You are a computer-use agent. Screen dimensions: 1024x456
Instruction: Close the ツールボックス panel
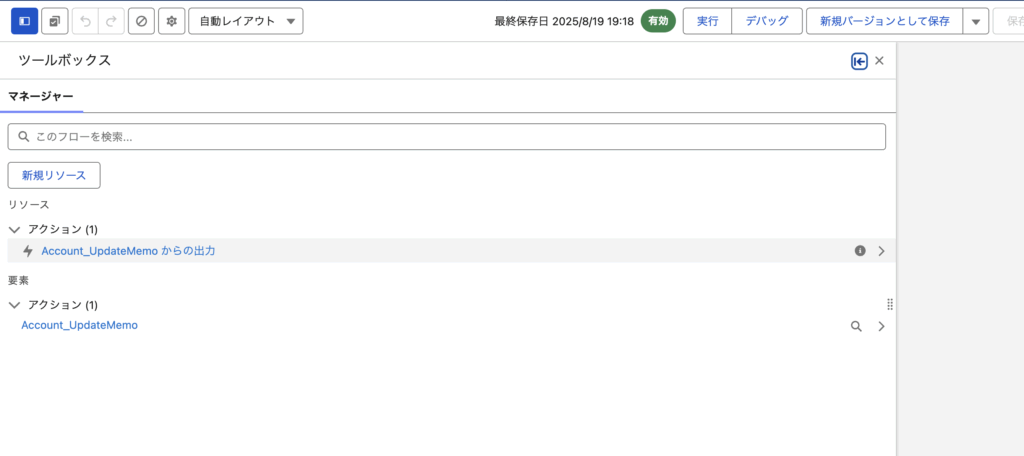(x=880, y=61)
